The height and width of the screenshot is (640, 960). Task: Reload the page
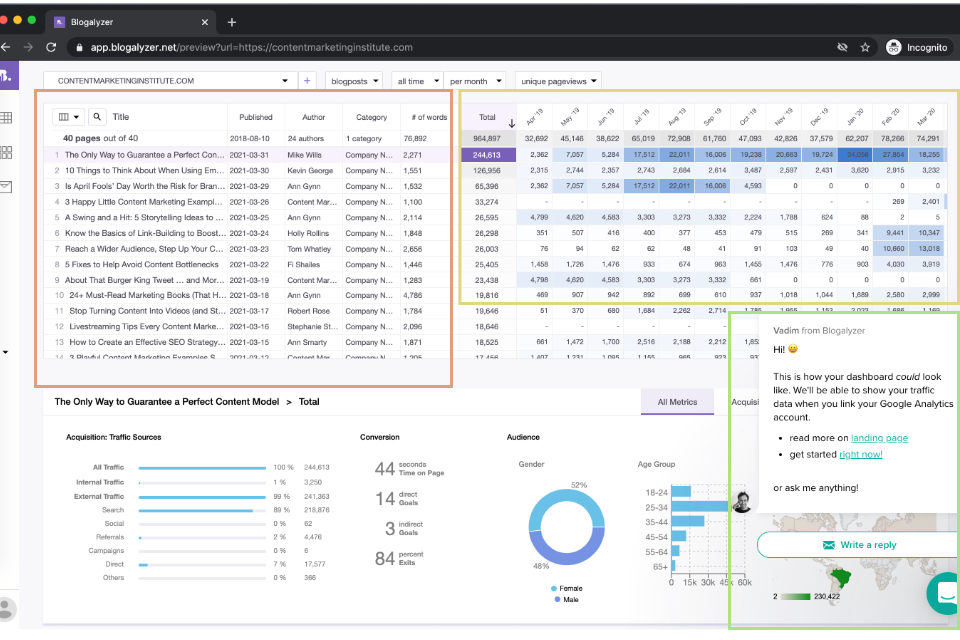[x=51, y=47]
